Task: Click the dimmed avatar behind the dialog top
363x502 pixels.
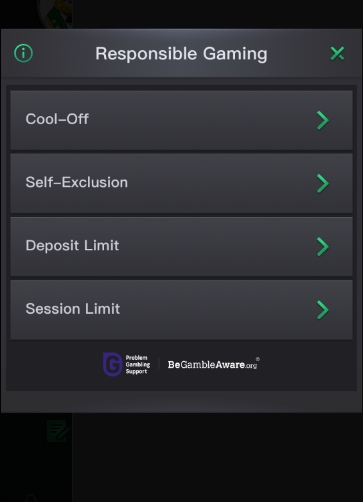Action: [55, 14]
